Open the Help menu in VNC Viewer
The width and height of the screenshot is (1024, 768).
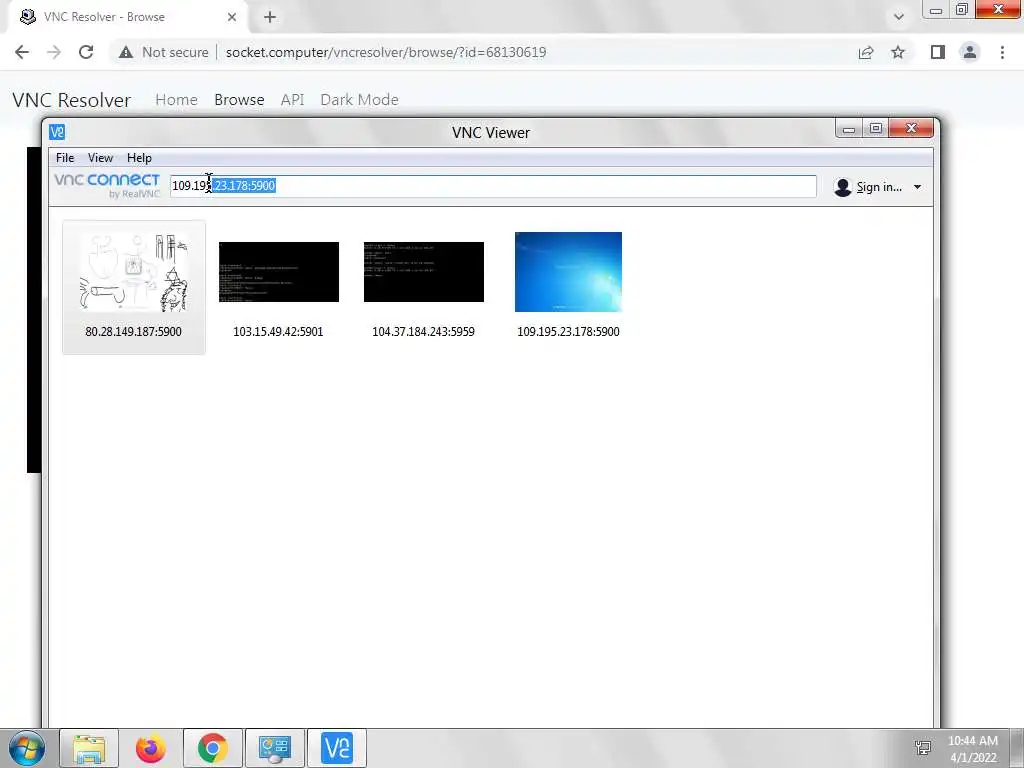pyautogui.click(x=139, y=157)
